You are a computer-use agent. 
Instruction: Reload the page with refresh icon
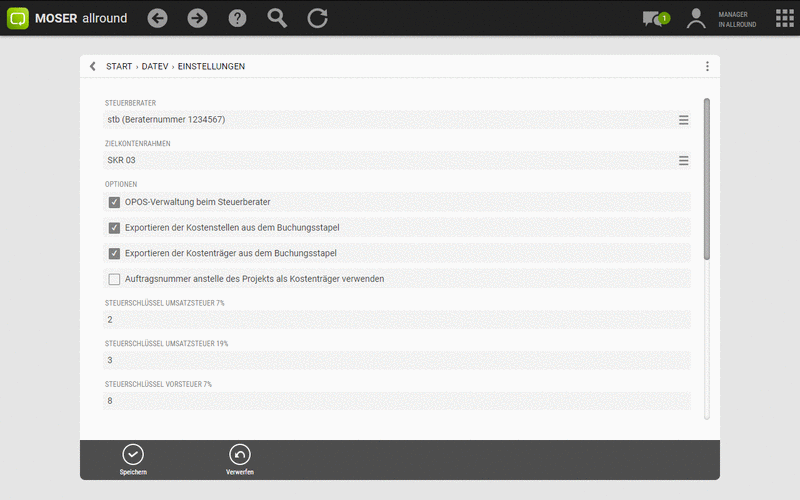point(317,18)
